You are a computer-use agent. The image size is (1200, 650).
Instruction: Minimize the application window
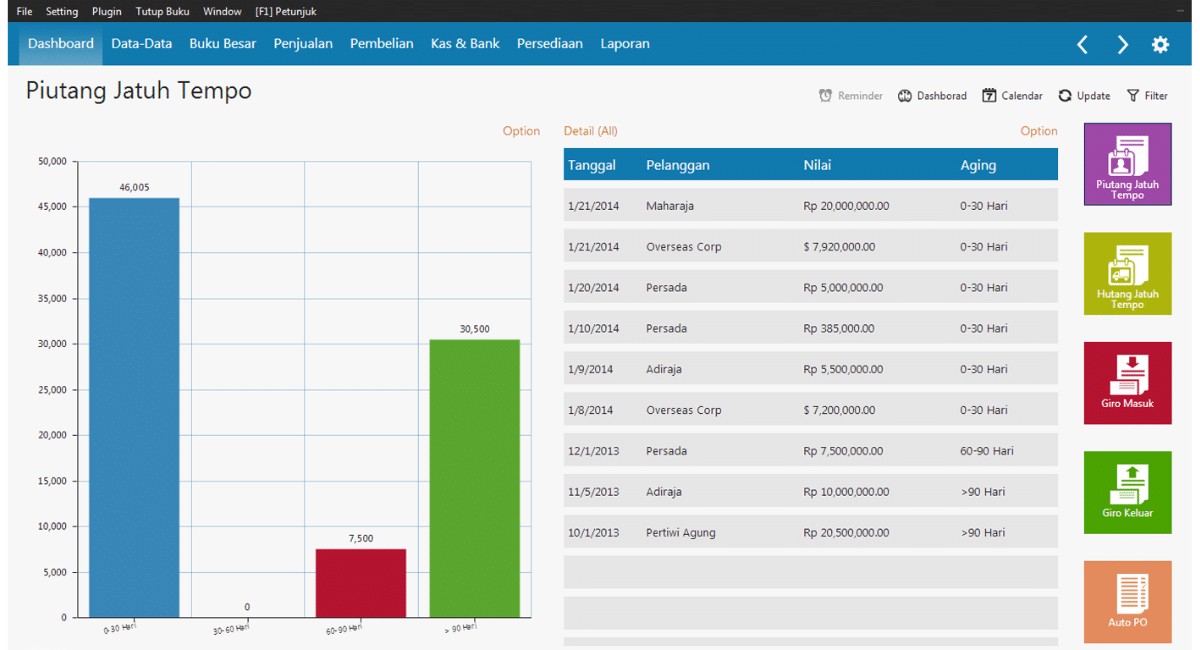[1180, 11]
